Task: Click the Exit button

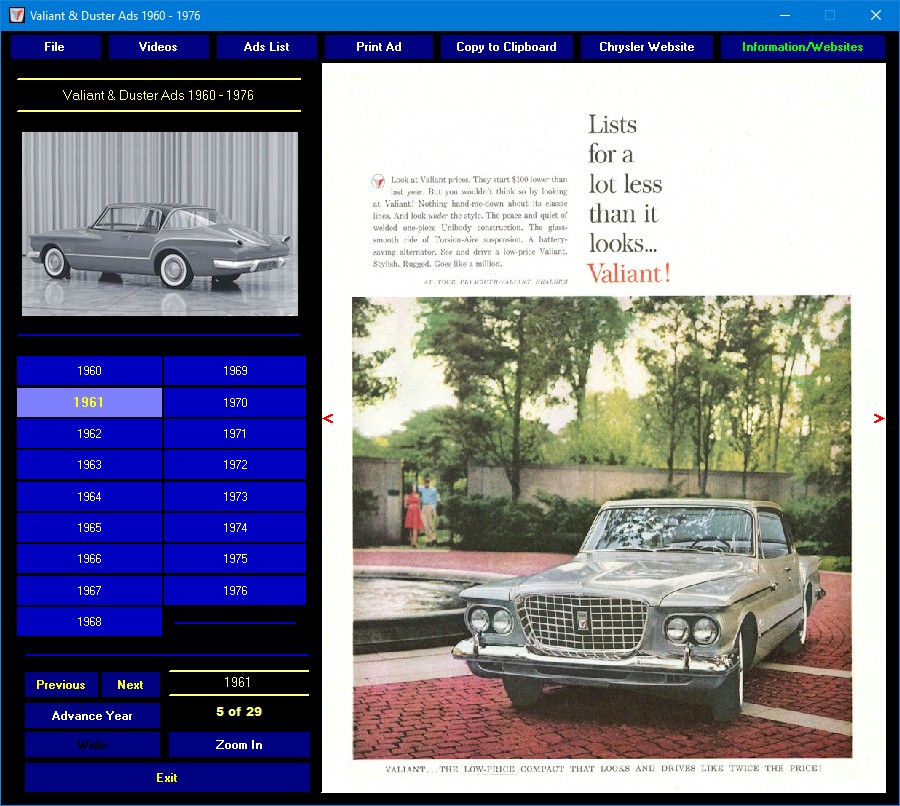Action: point(167,778)
